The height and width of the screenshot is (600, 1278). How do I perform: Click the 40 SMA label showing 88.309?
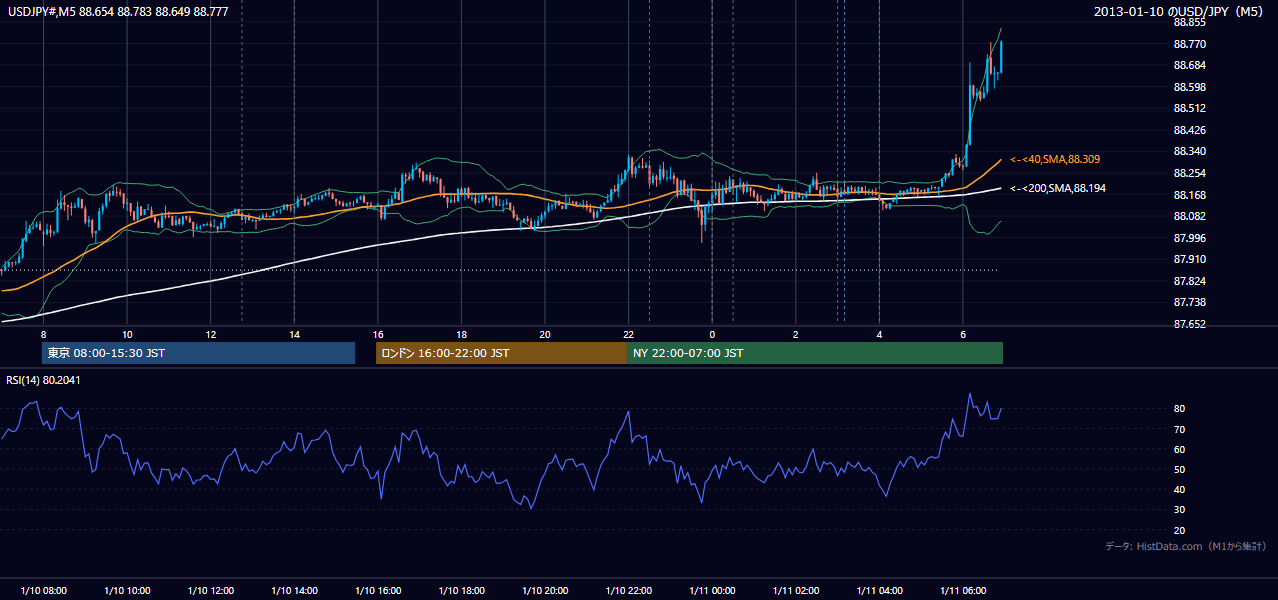pos(1057,159)
